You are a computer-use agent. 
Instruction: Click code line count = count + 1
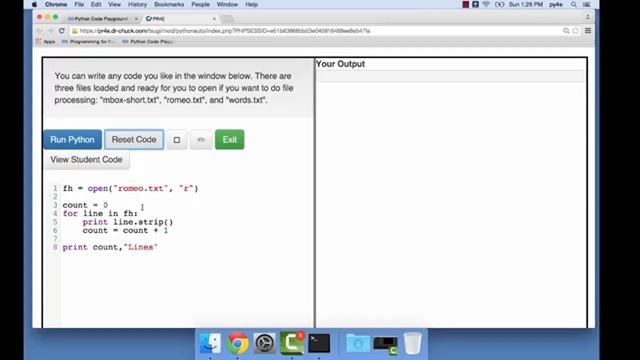pyautogui.click(x=125, y=231)
